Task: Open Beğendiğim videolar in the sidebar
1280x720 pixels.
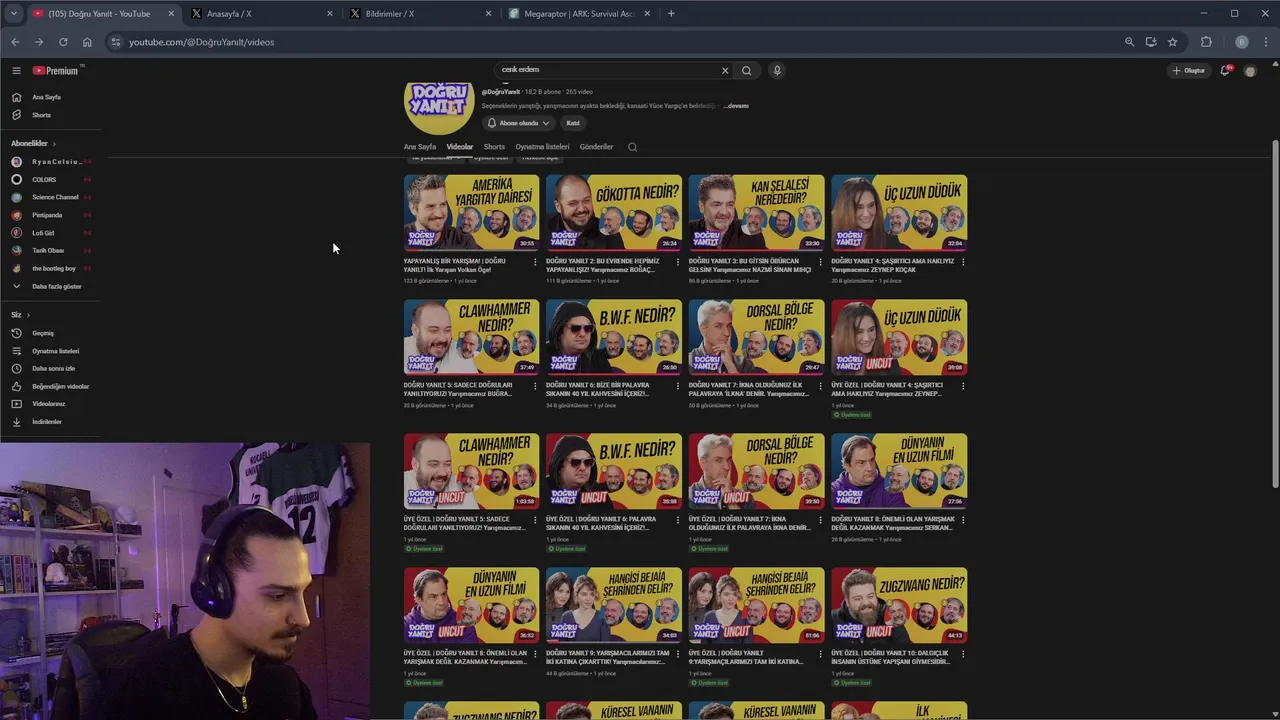Action: [60, 386]
